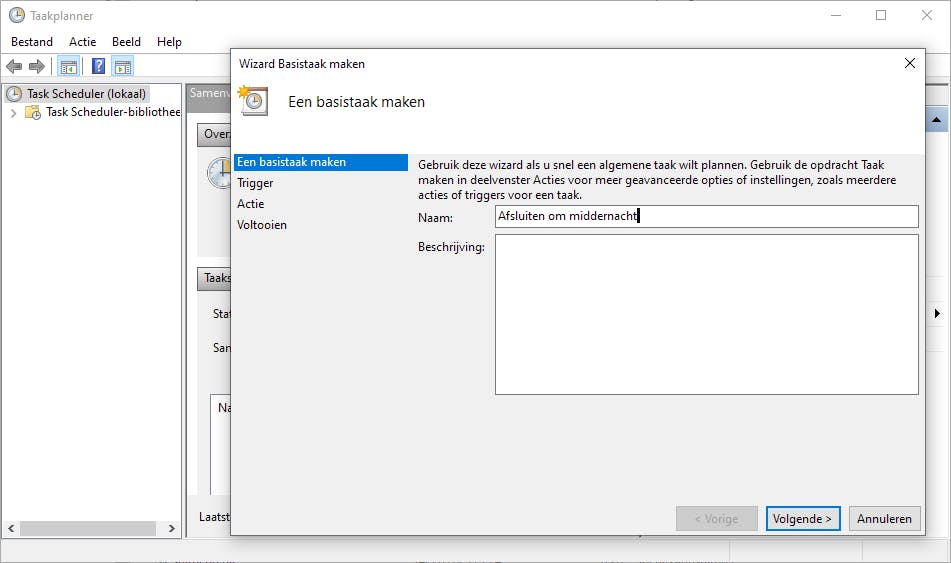Click into the Beschrijving text area
The image size is (951, 563).
click(707, 314)
